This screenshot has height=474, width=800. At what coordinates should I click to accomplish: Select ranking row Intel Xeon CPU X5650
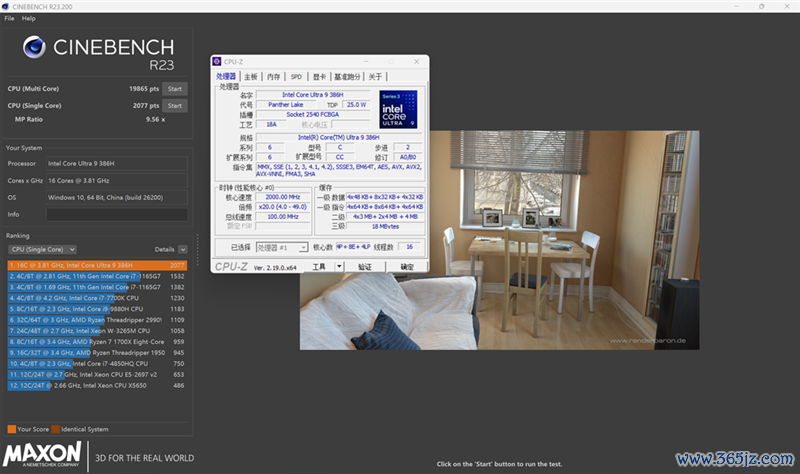coord(97,386)
